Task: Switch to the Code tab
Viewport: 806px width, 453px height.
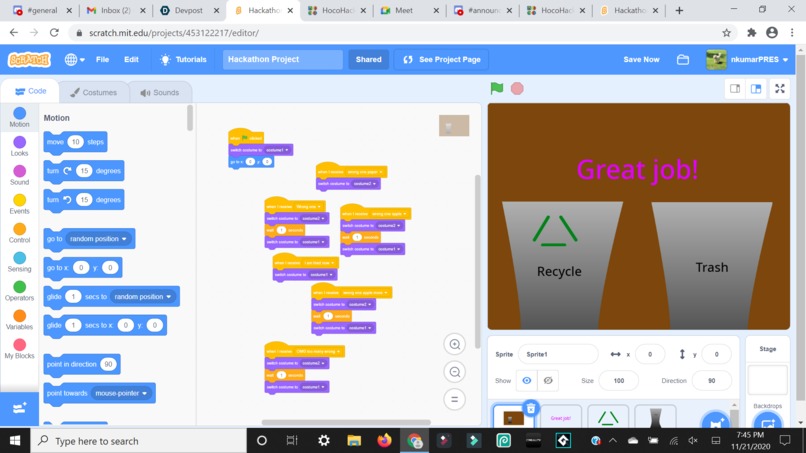Action: coord(31,91)
